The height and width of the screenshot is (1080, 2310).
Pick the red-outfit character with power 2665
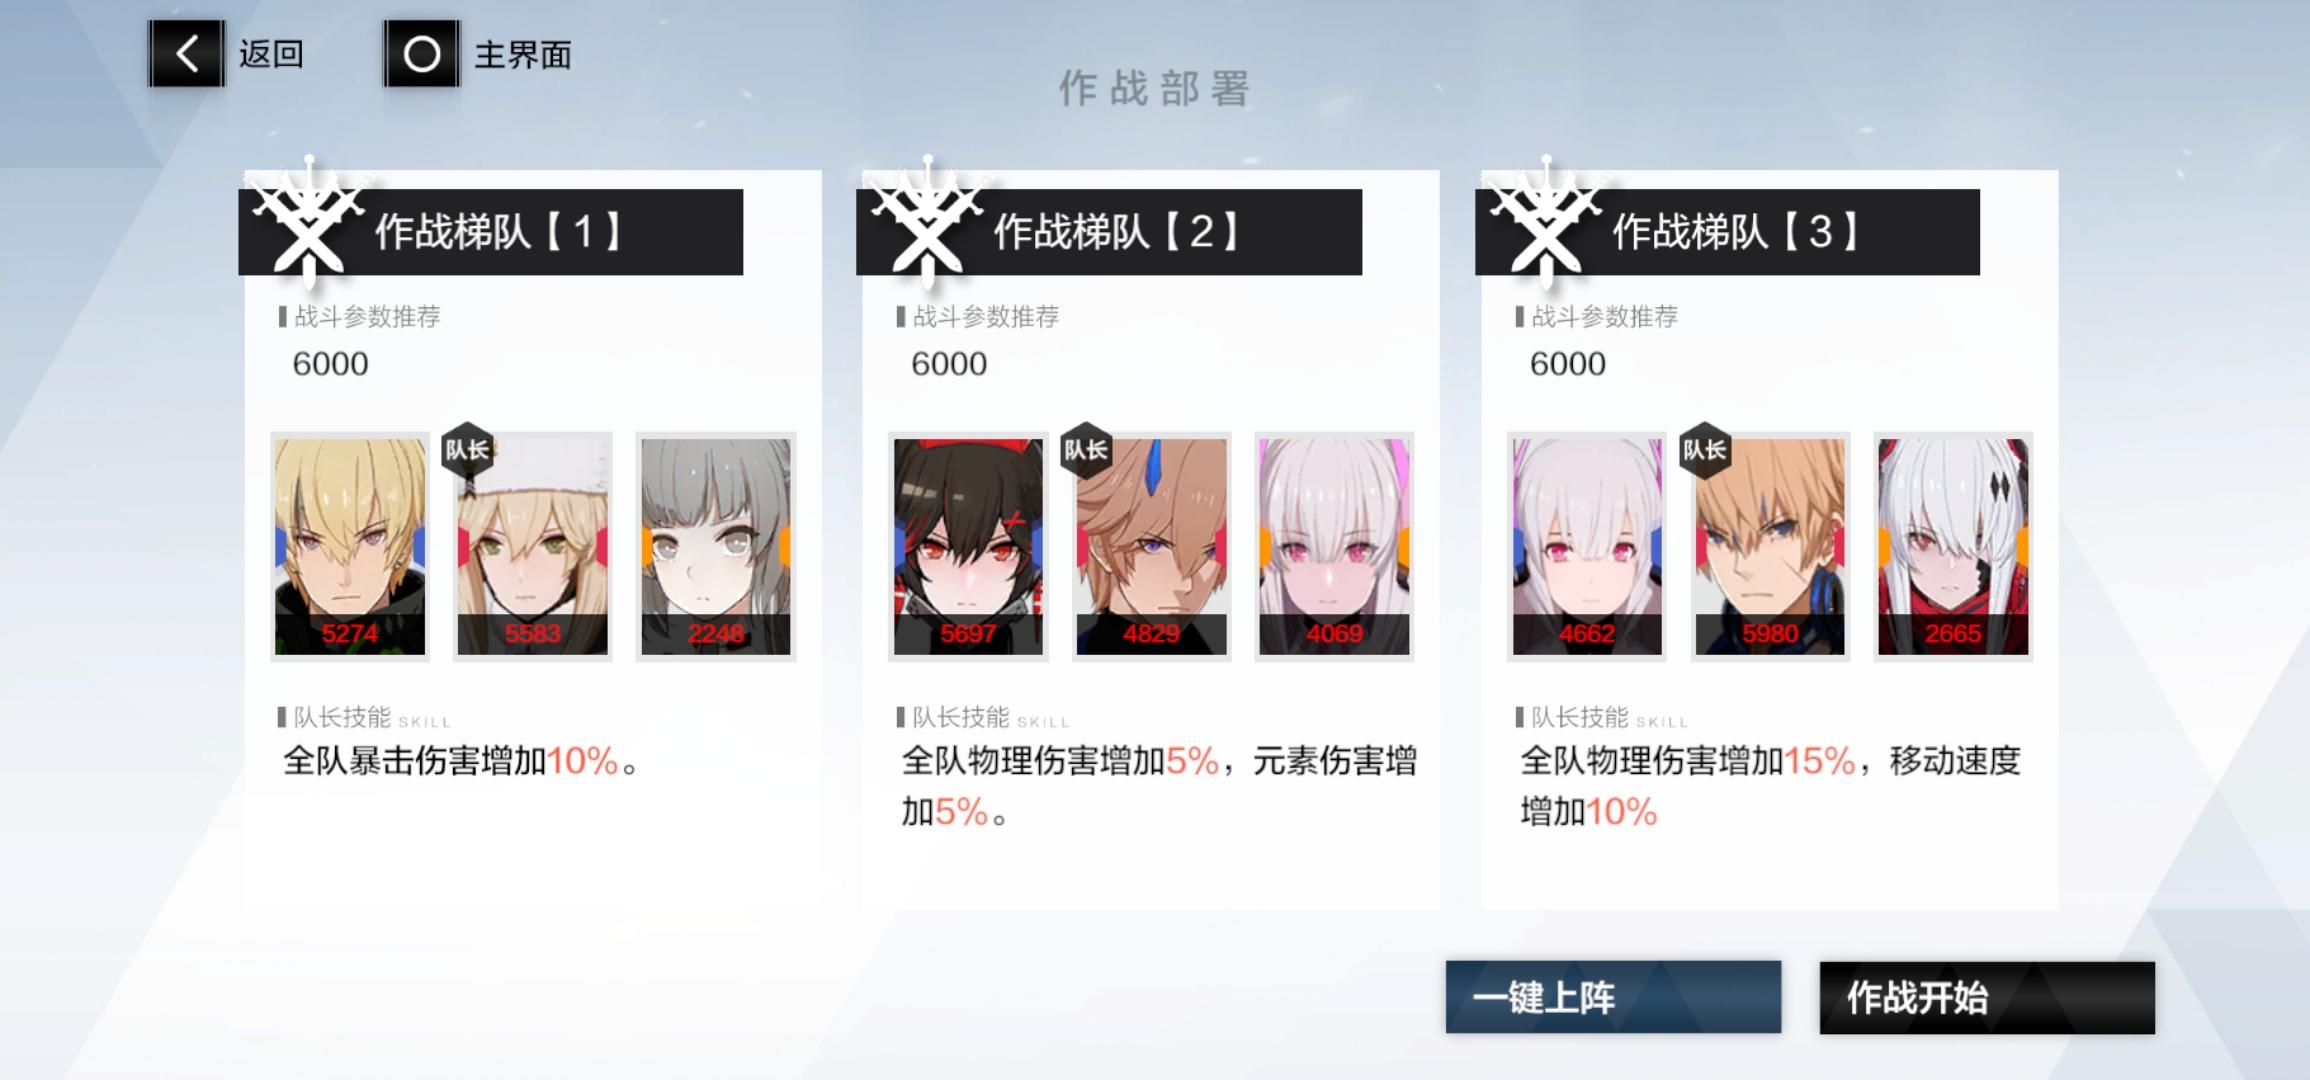[1953, 547]
